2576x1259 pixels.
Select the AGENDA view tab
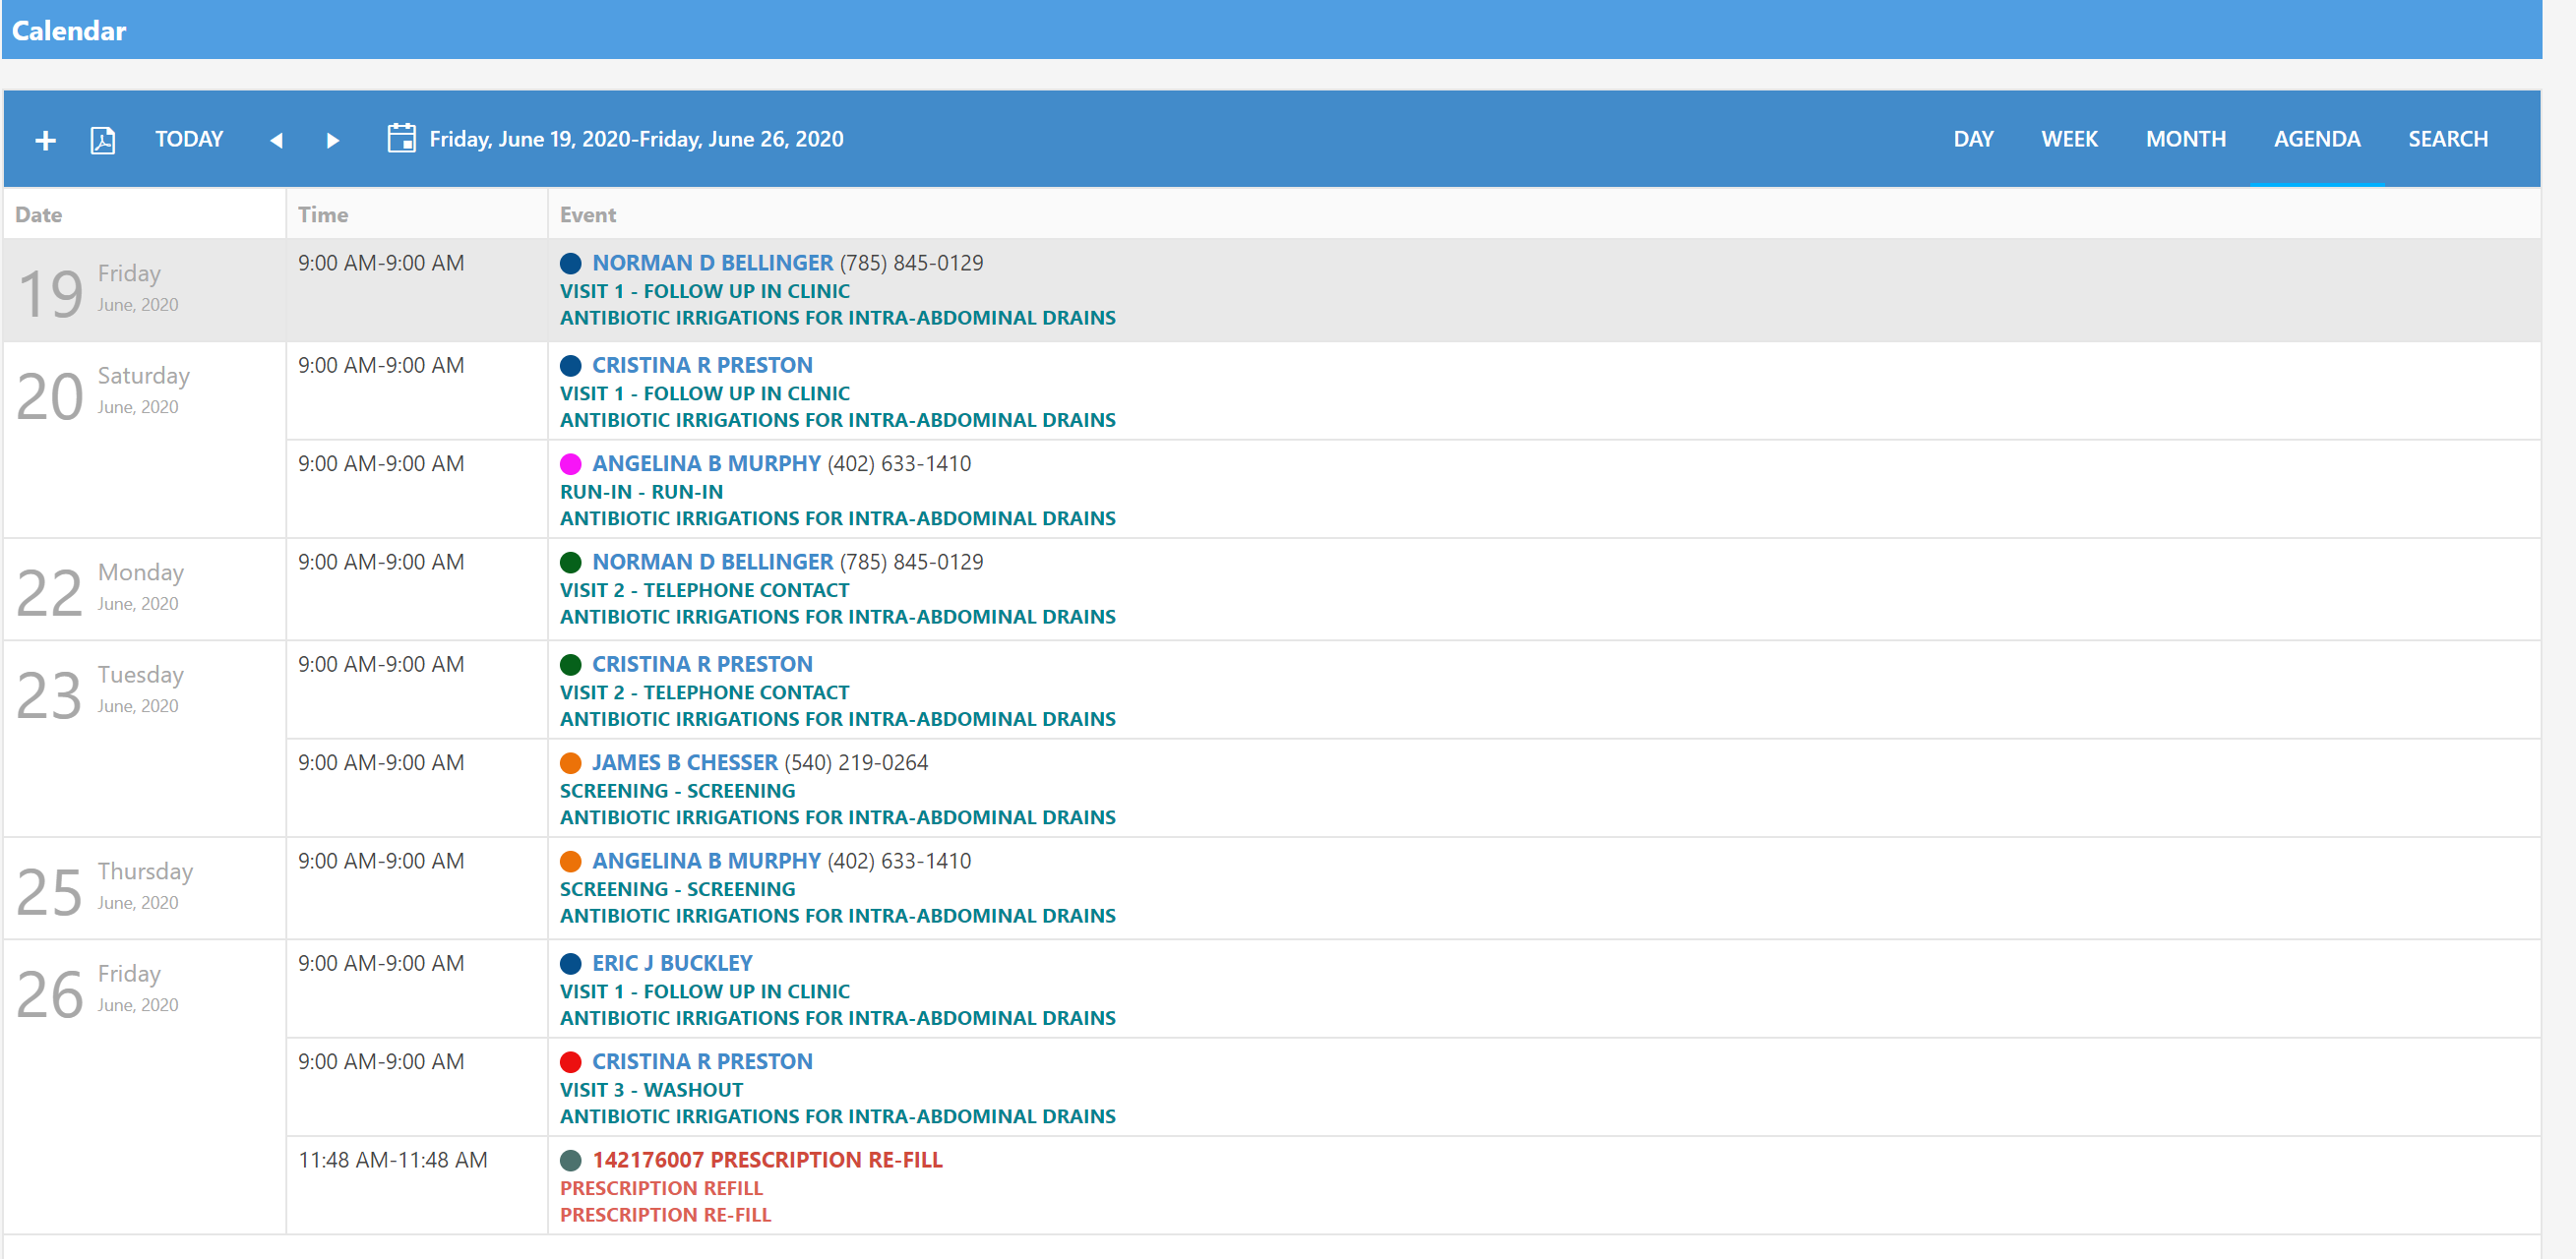[x=2316, y=139]
